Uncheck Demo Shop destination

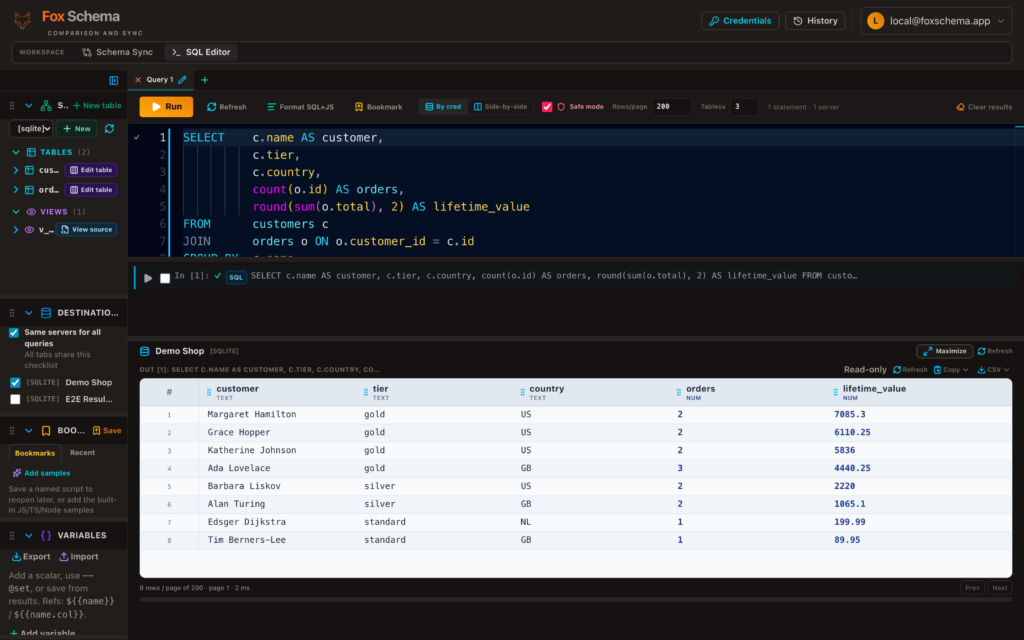click(x=15, y=383)
